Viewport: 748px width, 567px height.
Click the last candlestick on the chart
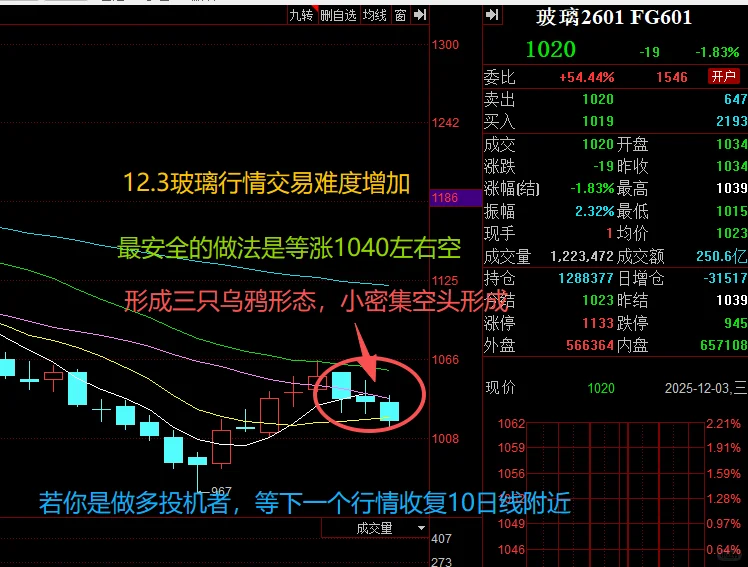[389, 411]
